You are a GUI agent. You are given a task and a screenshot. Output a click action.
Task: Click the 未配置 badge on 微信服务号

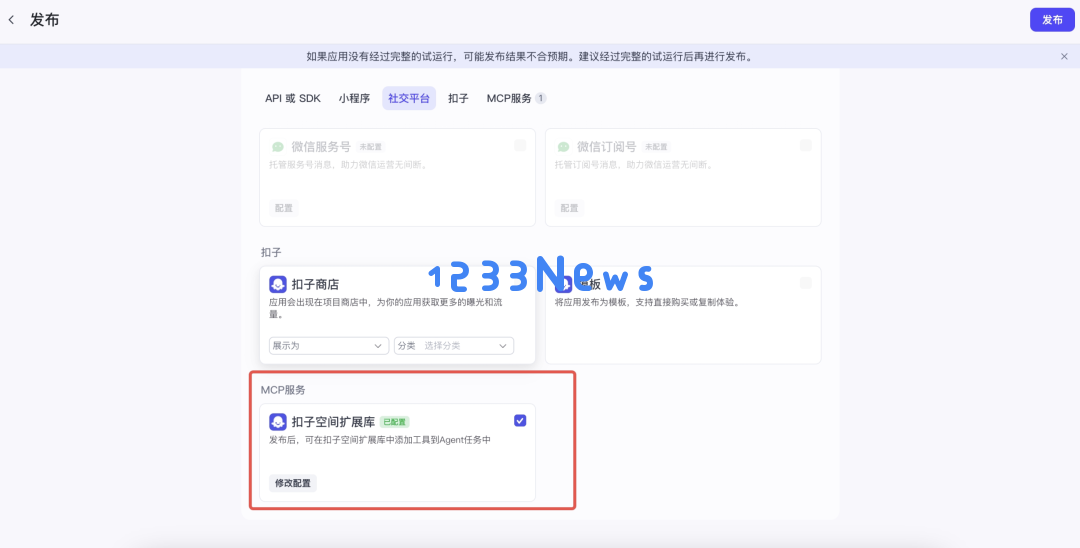coord(370,147)
